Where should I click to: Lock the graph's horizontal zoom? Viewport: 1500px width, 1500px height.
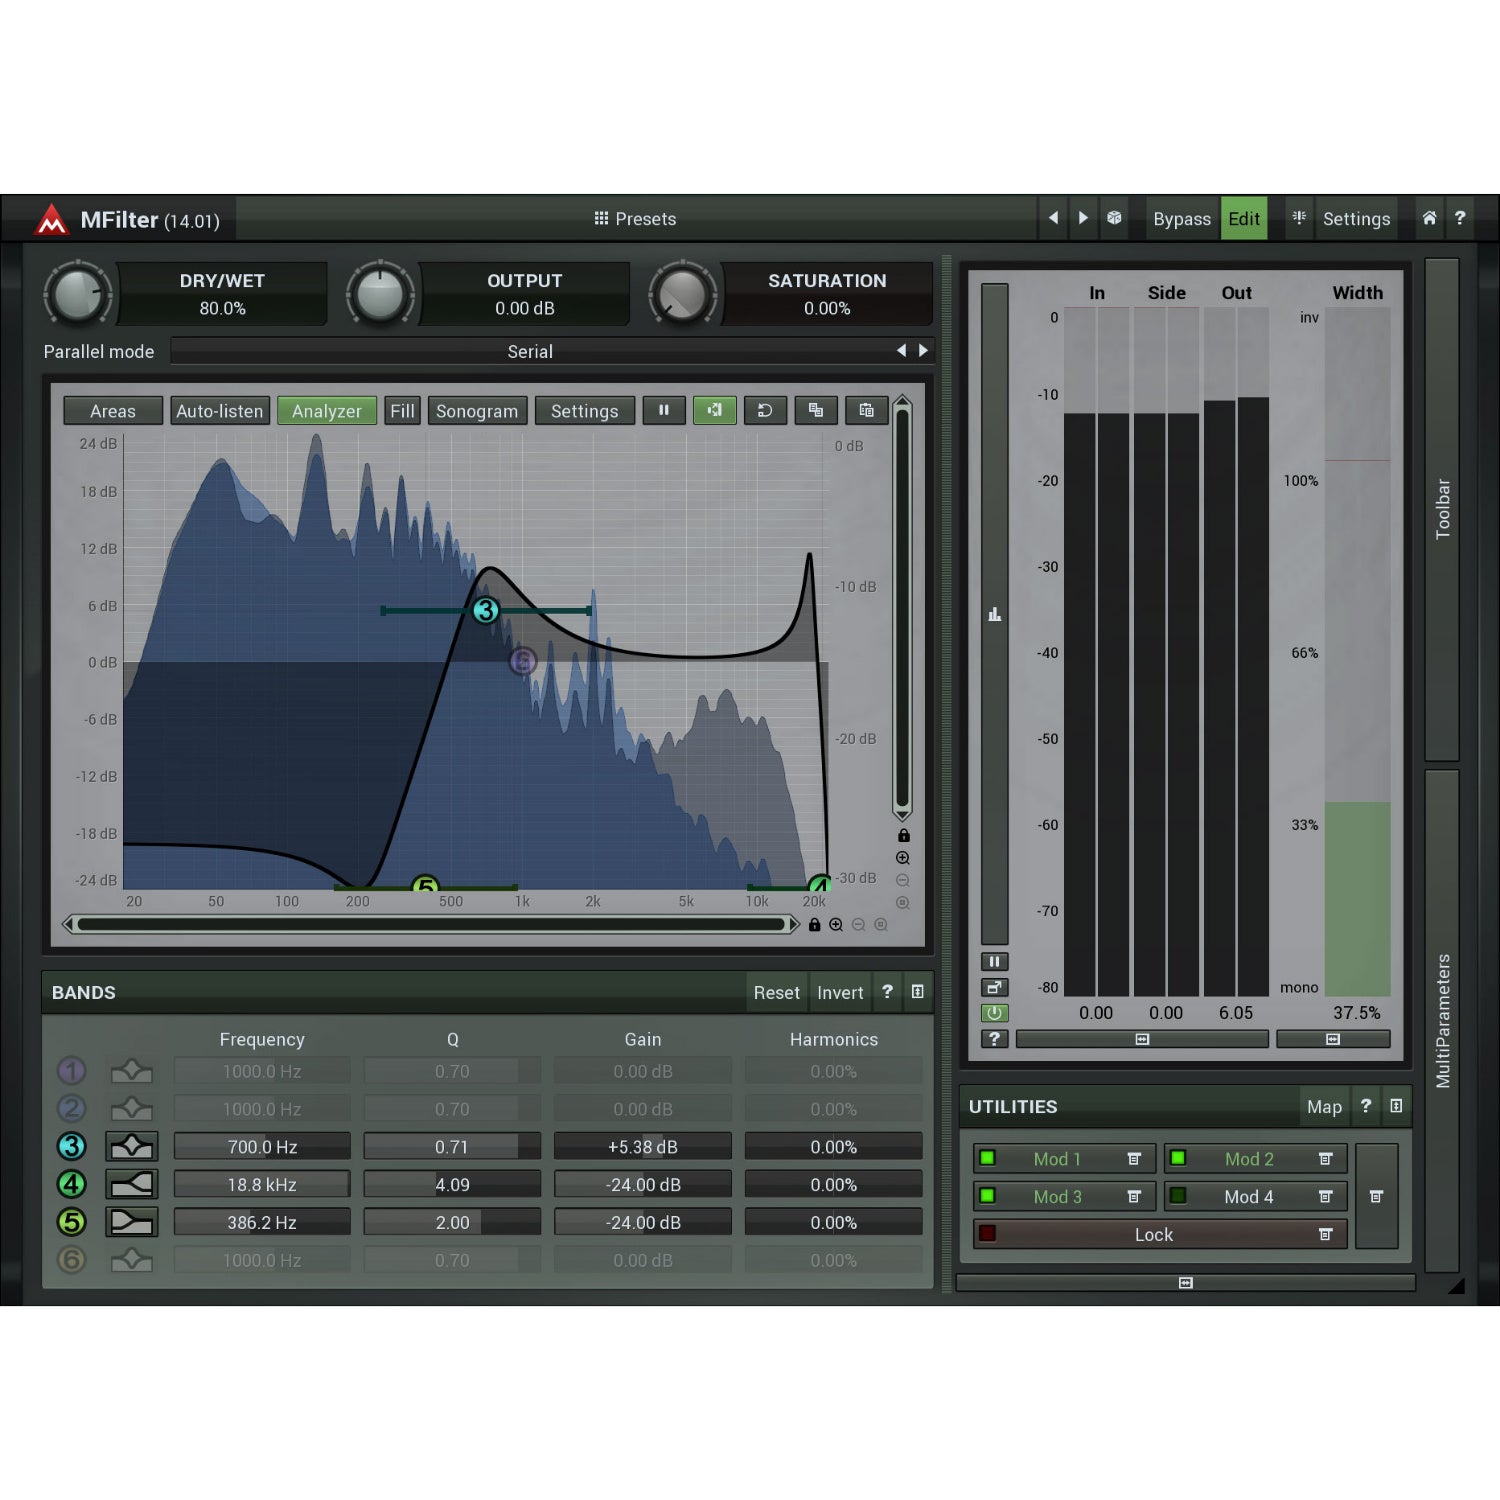click(814, 925)
